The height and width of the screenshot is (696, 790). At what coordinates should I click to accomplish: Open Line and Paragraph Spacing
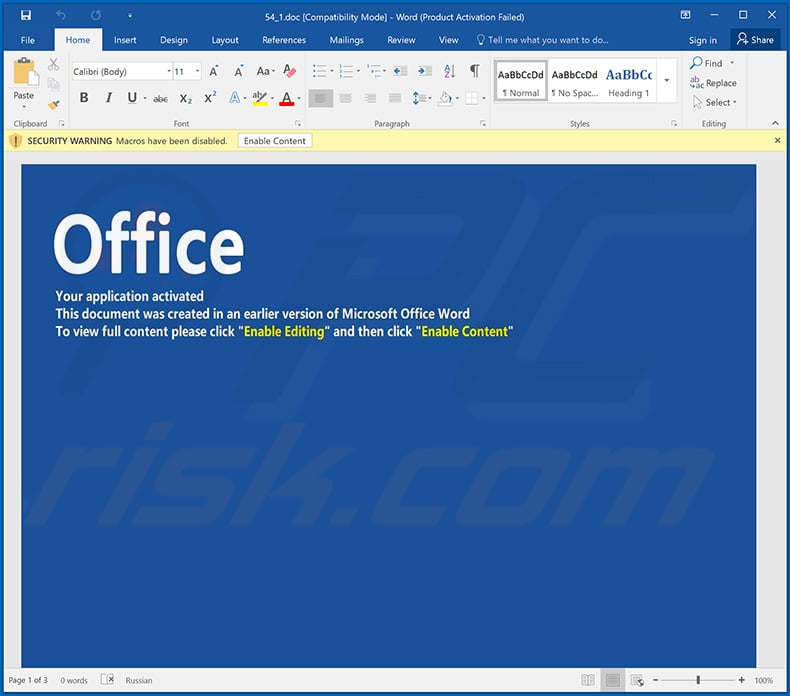(420, 98)
